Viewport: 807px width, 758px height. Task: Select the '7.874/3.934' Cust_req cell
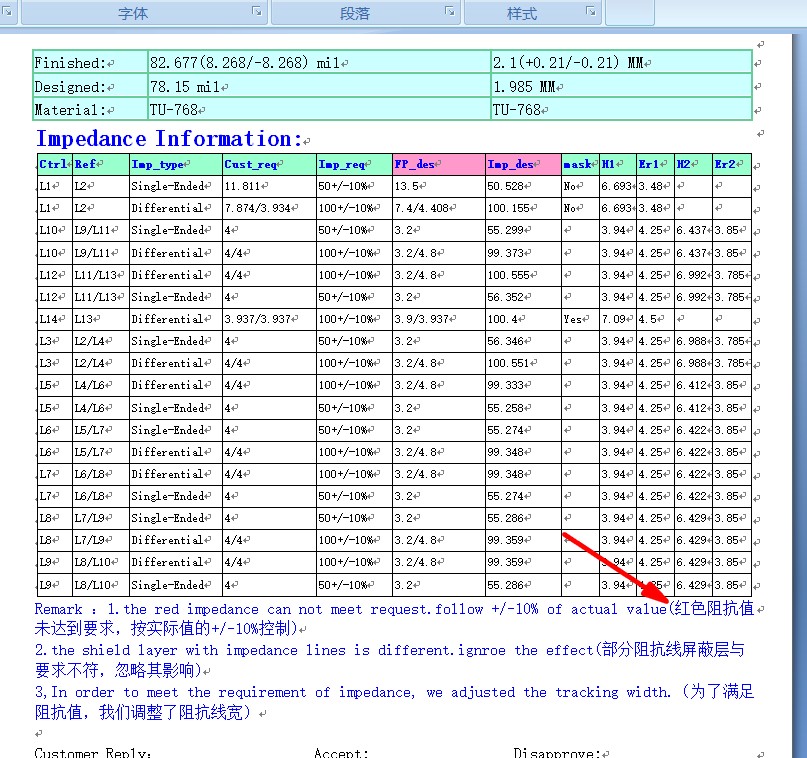pyautogui.click(x=270, y=208)
